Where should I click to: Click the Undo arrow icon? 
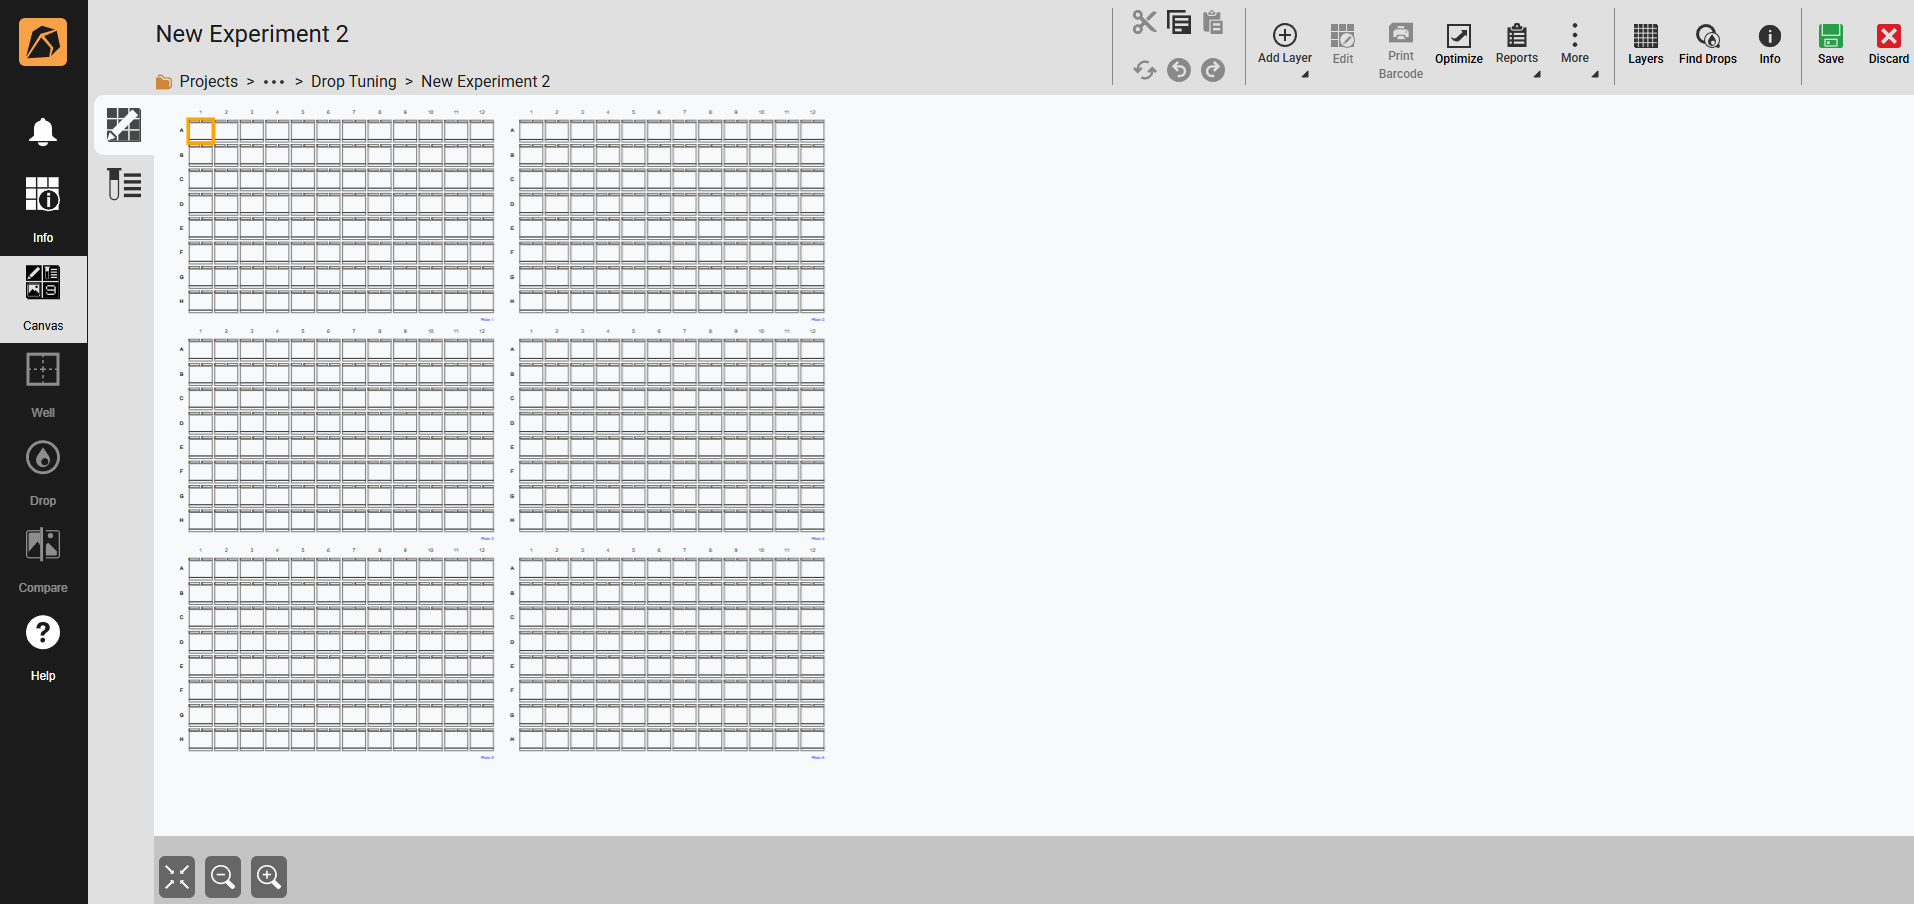[x=1179, y=70]
